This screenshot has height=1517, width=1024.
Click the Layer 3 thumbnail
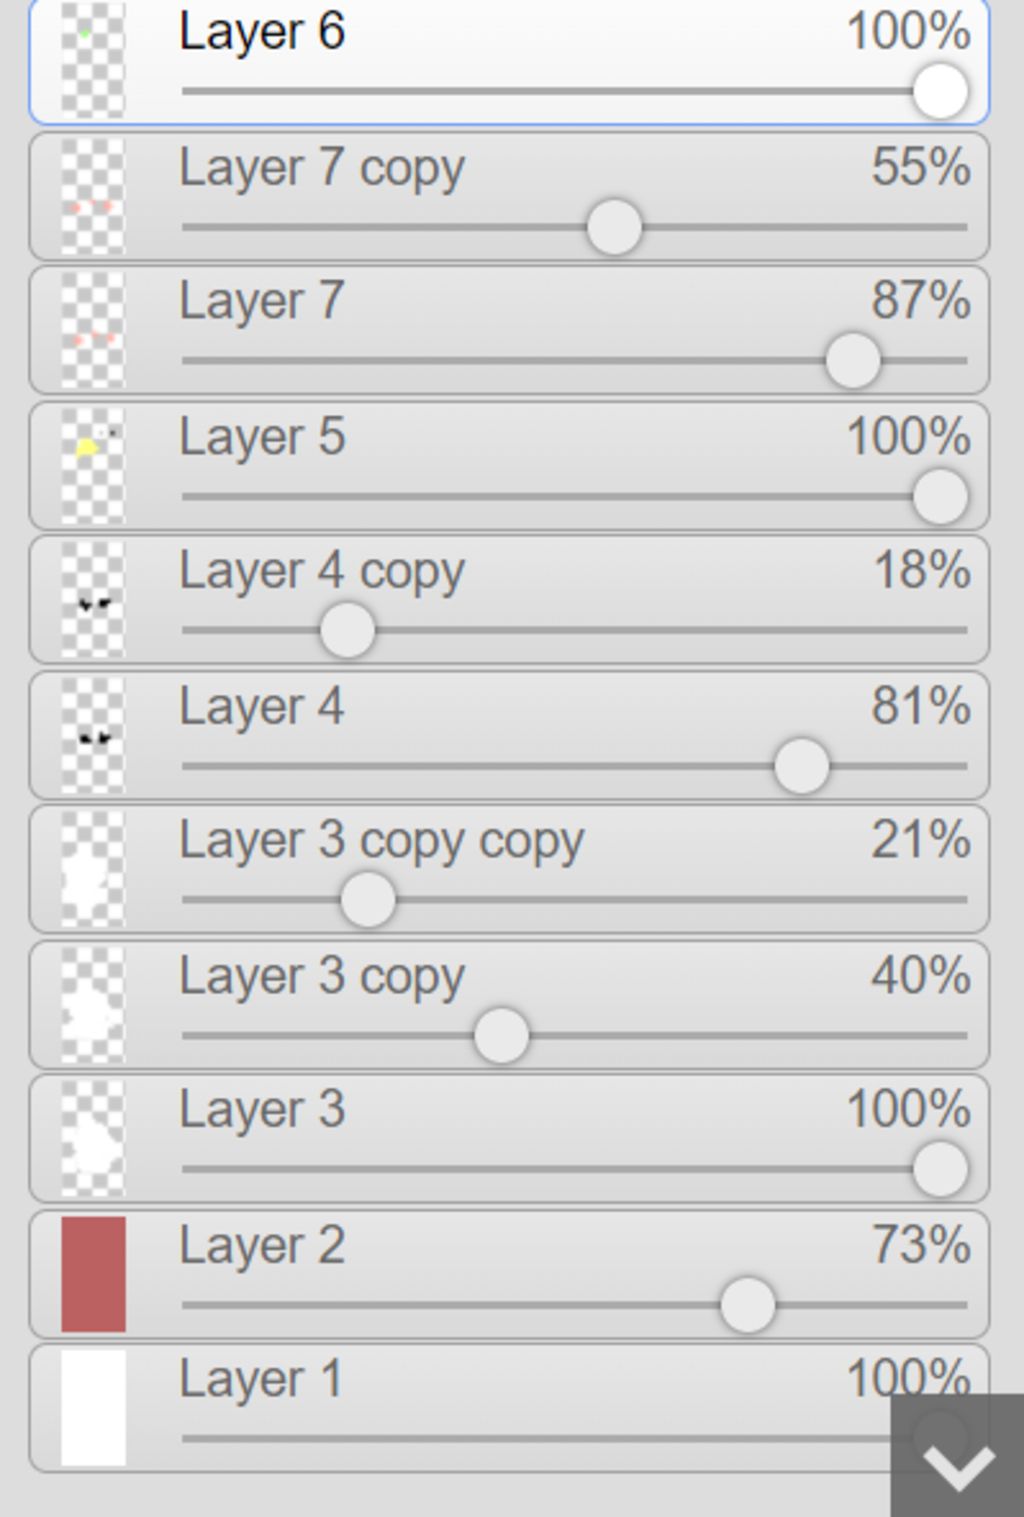[93, 1139]
